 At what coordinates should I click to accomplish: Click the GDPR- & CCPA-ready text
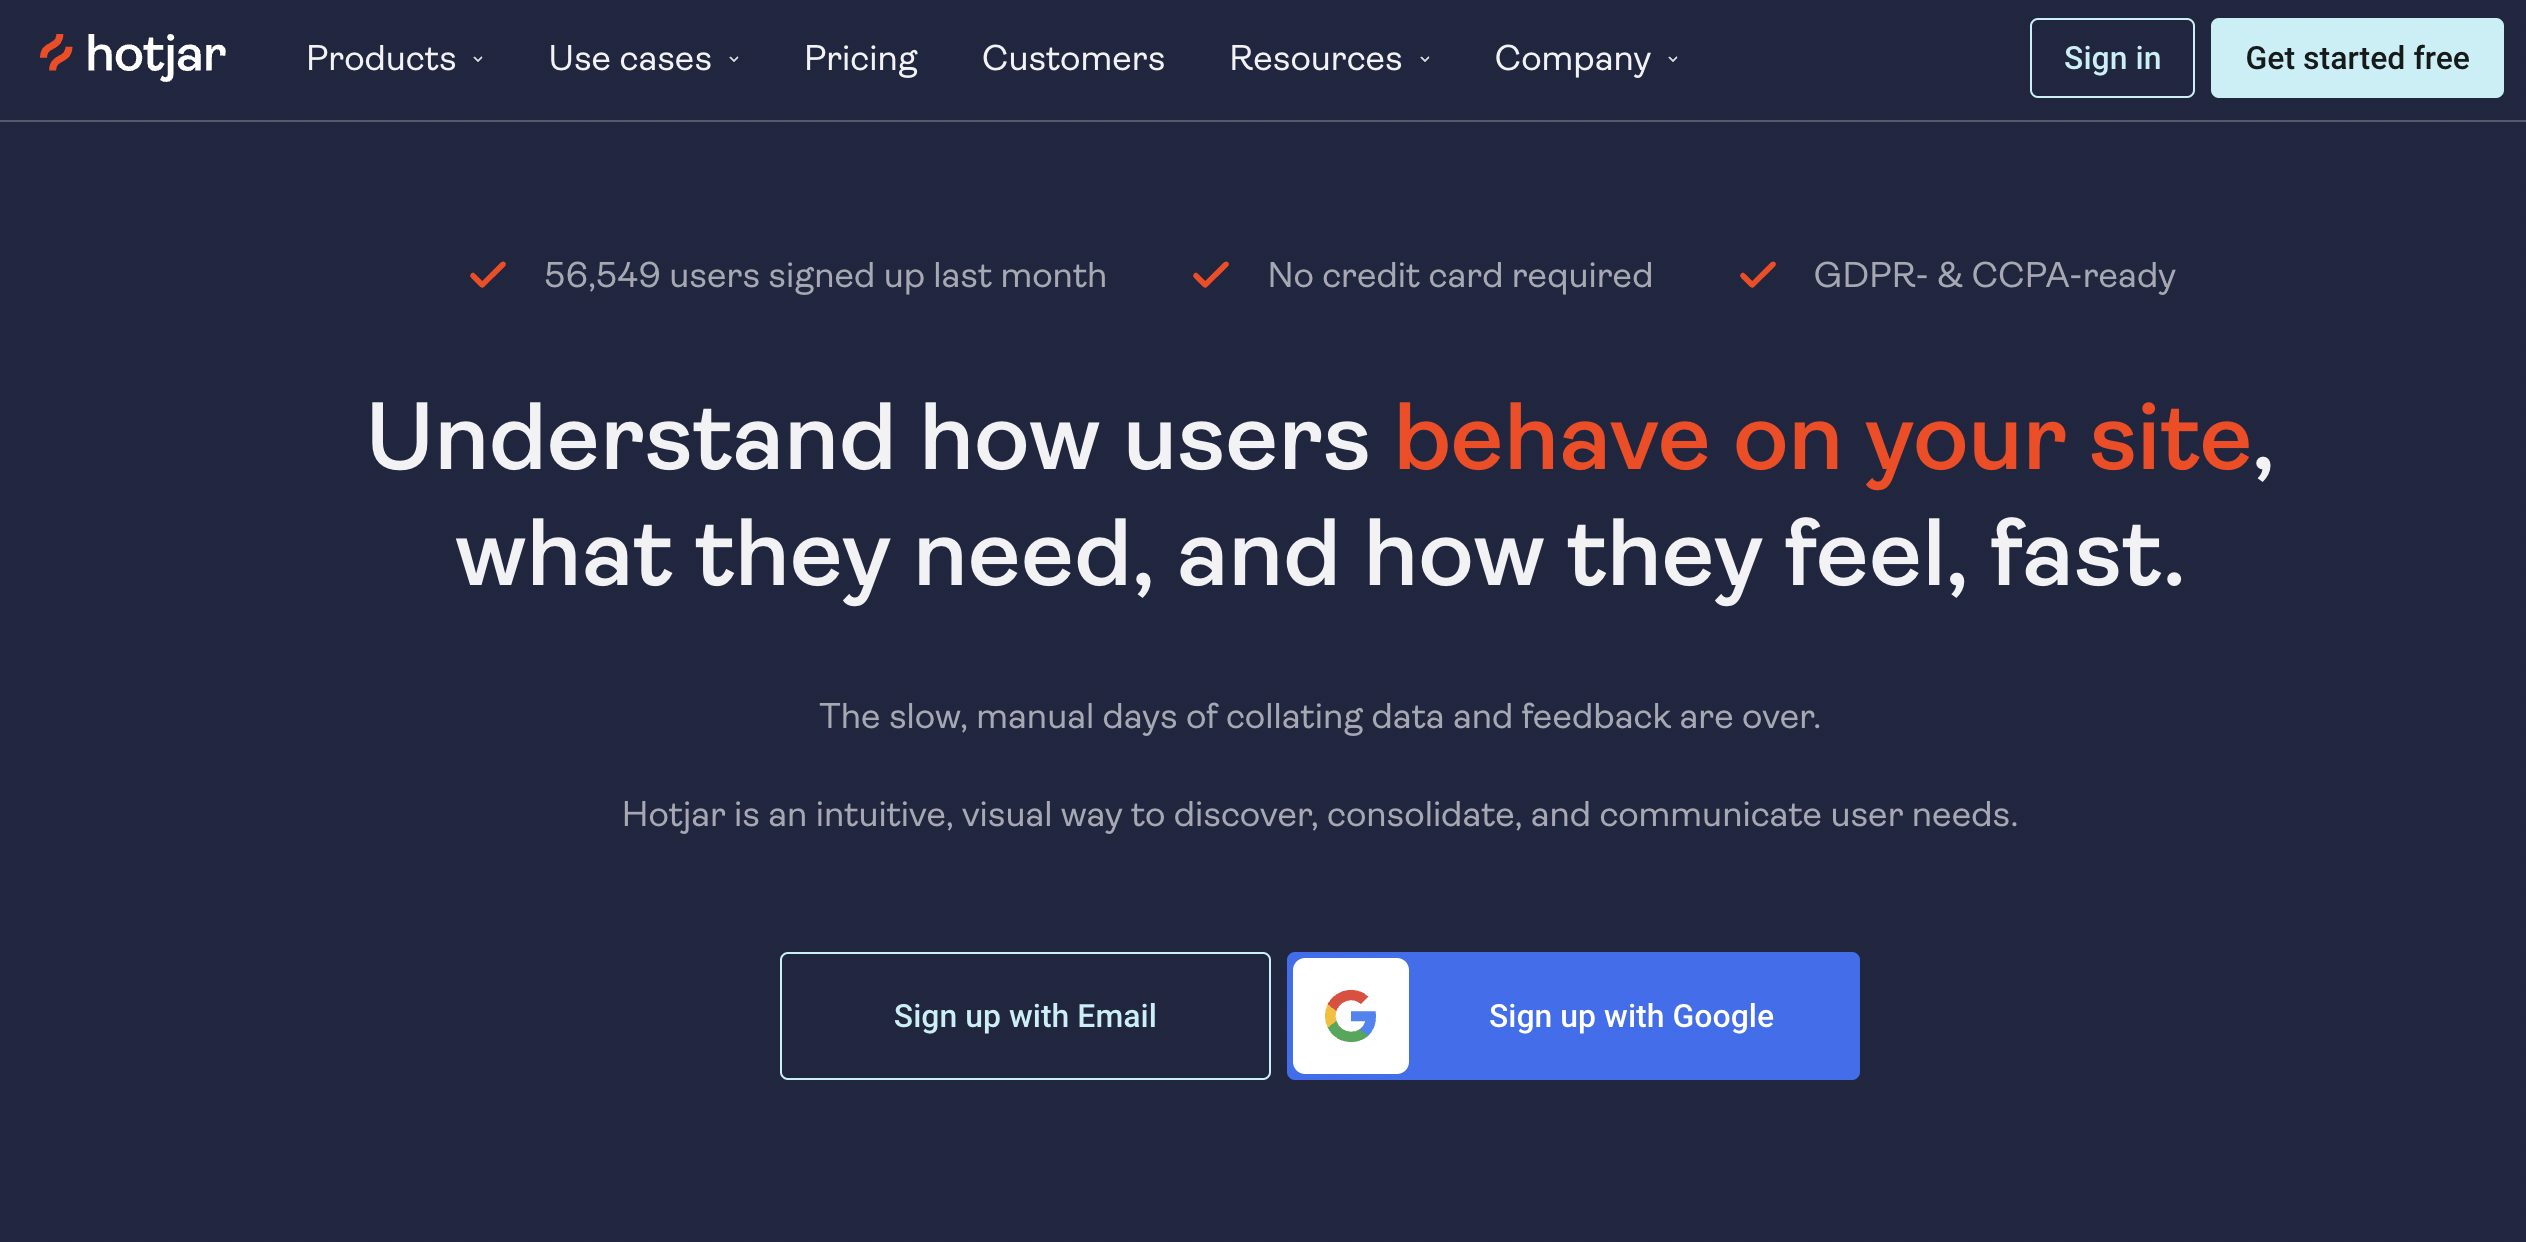click(1994, 275)
